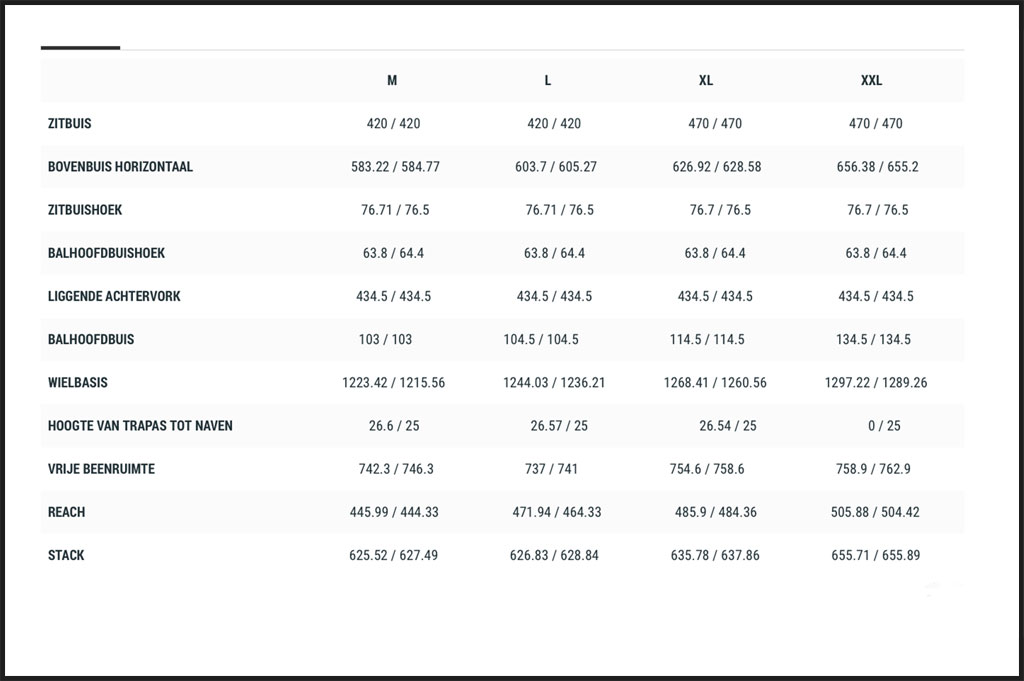Click the 1223.42 / 1215.56 wheelbase value
The height and width of the screenshot is (681, 1024).
point(393,382)
